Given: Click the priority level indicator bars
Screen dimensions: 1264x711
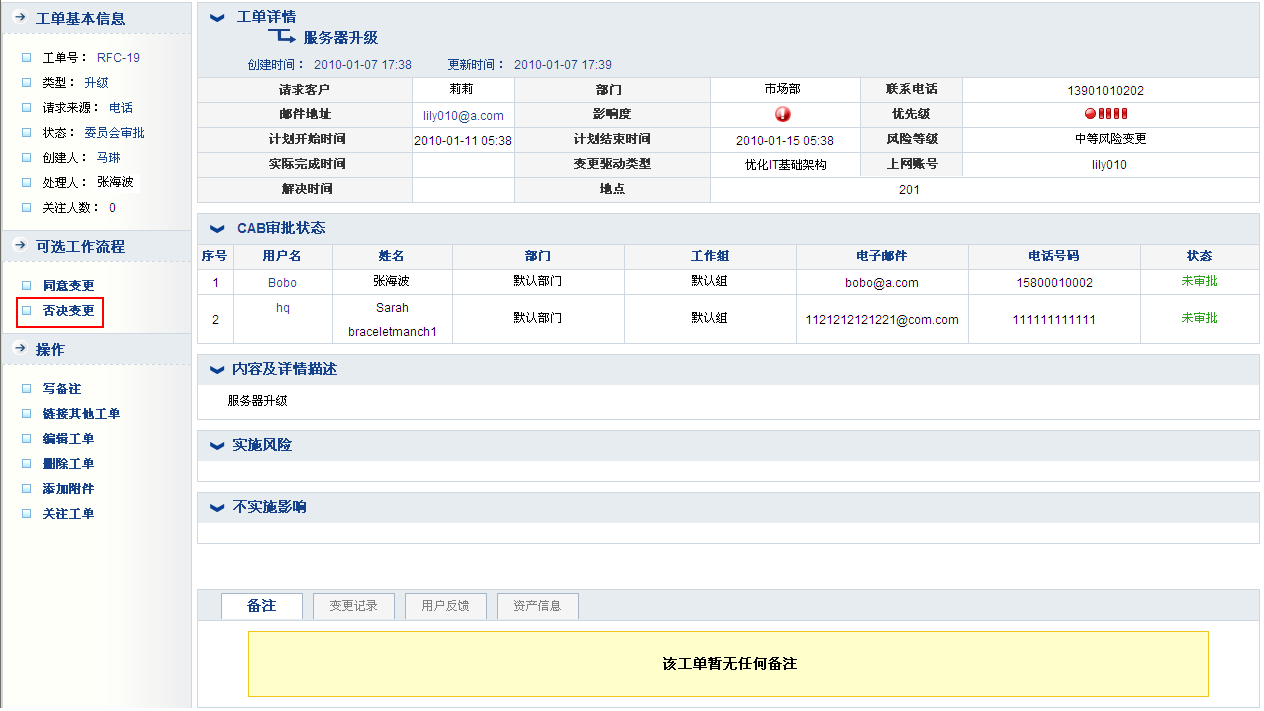Looking at the screenshot, I should click(x=1105, y=114).
